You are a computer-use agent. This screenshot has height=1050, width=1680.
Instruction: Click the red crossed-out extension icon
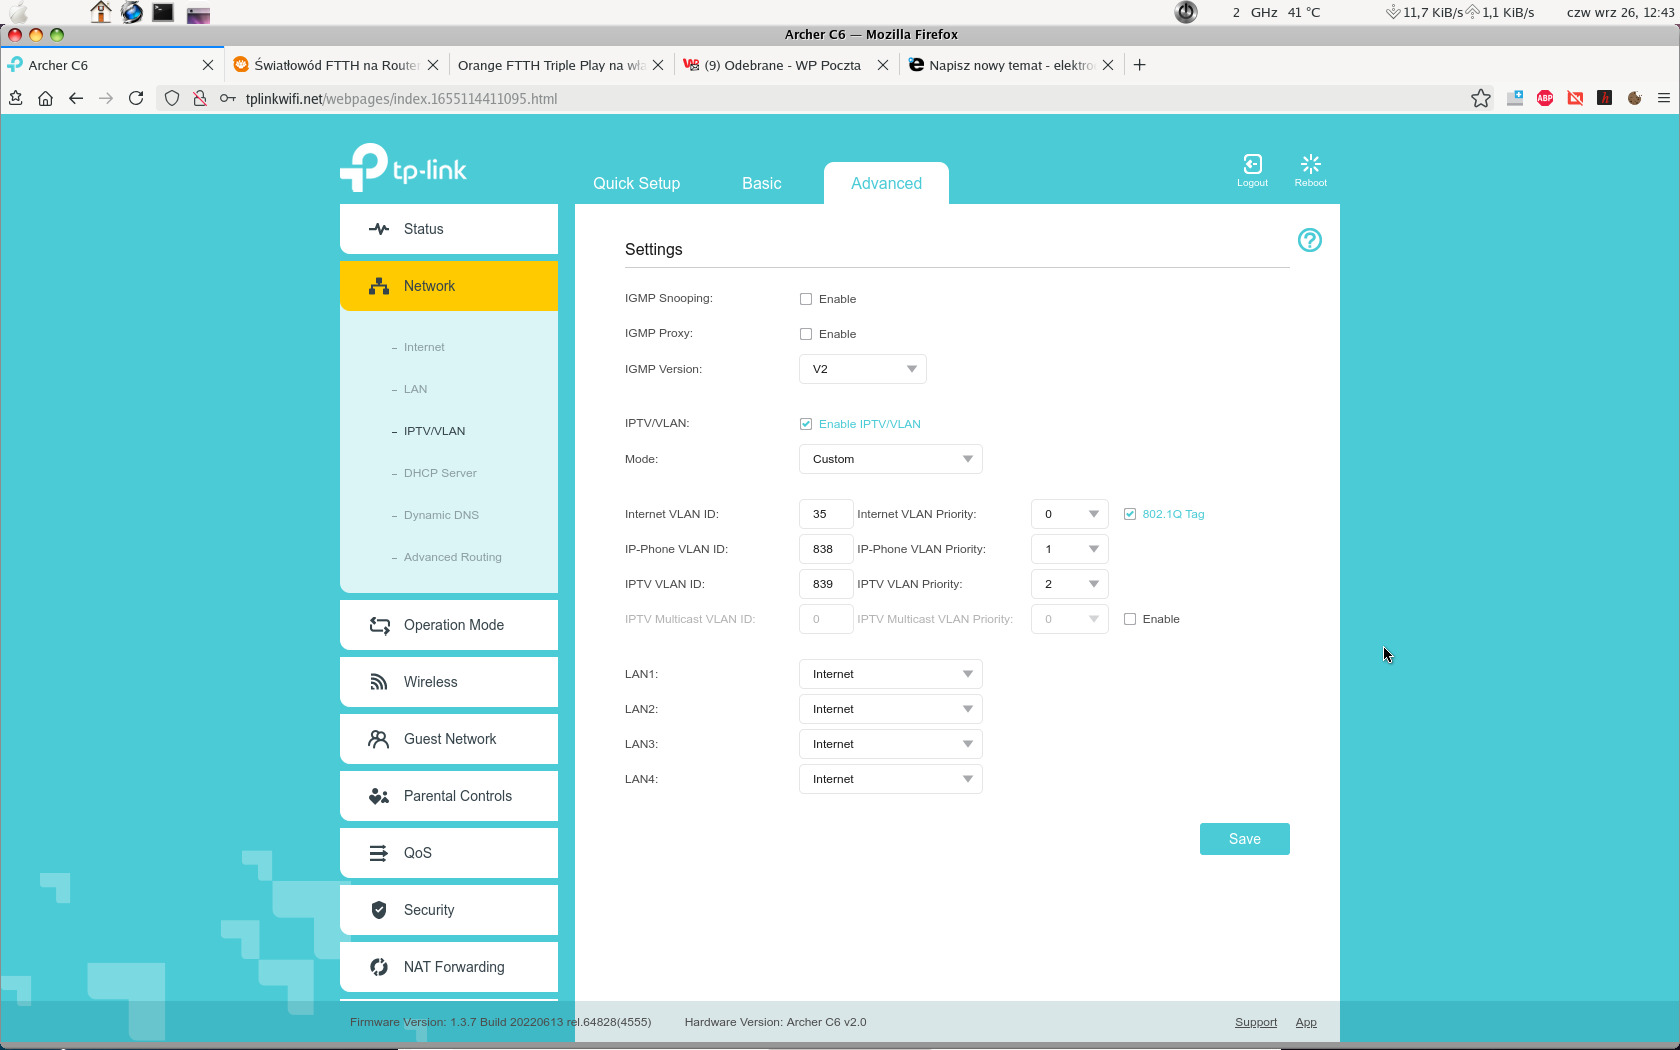point(1575,98)
